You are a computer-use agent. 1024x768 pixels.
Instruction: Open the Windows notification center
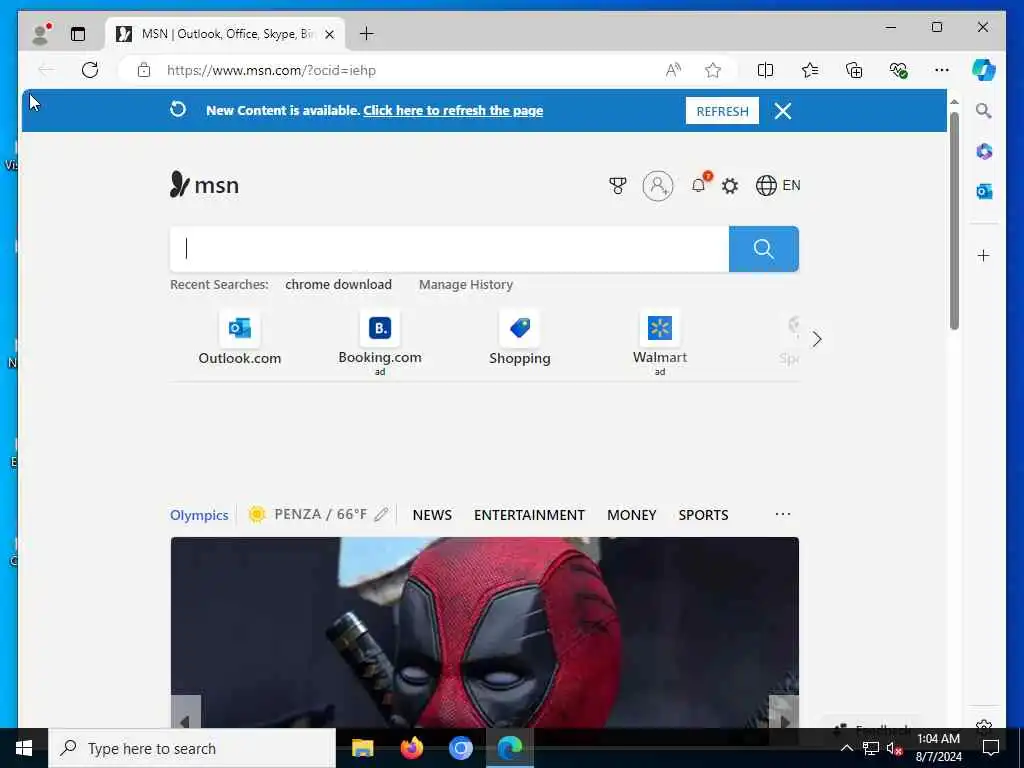(991, 748)
